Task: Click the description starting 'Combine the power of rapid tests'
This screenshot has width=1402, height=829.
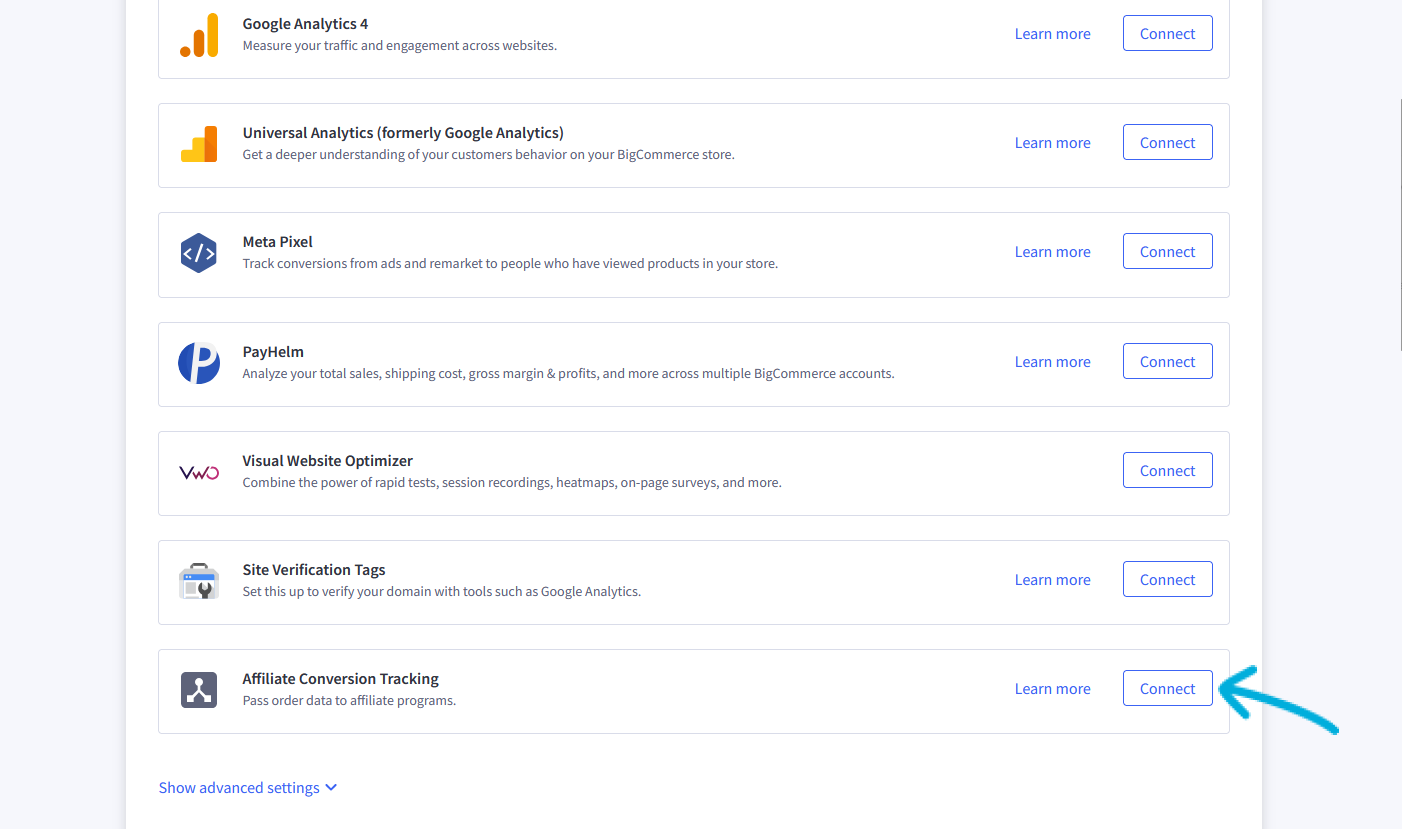Action: (x=512, y=482)
